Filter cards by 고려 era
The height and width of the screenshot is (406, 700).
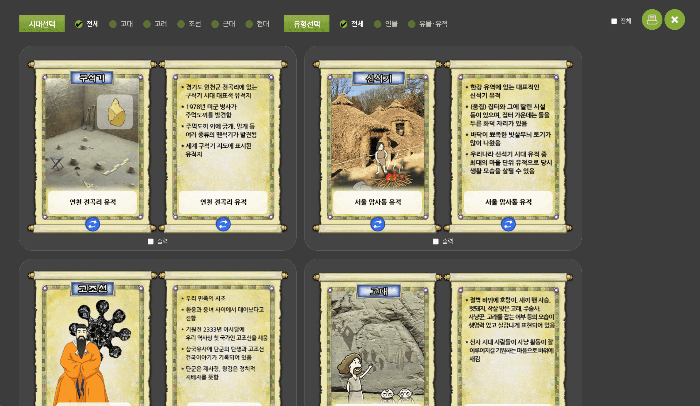(155, 24)
